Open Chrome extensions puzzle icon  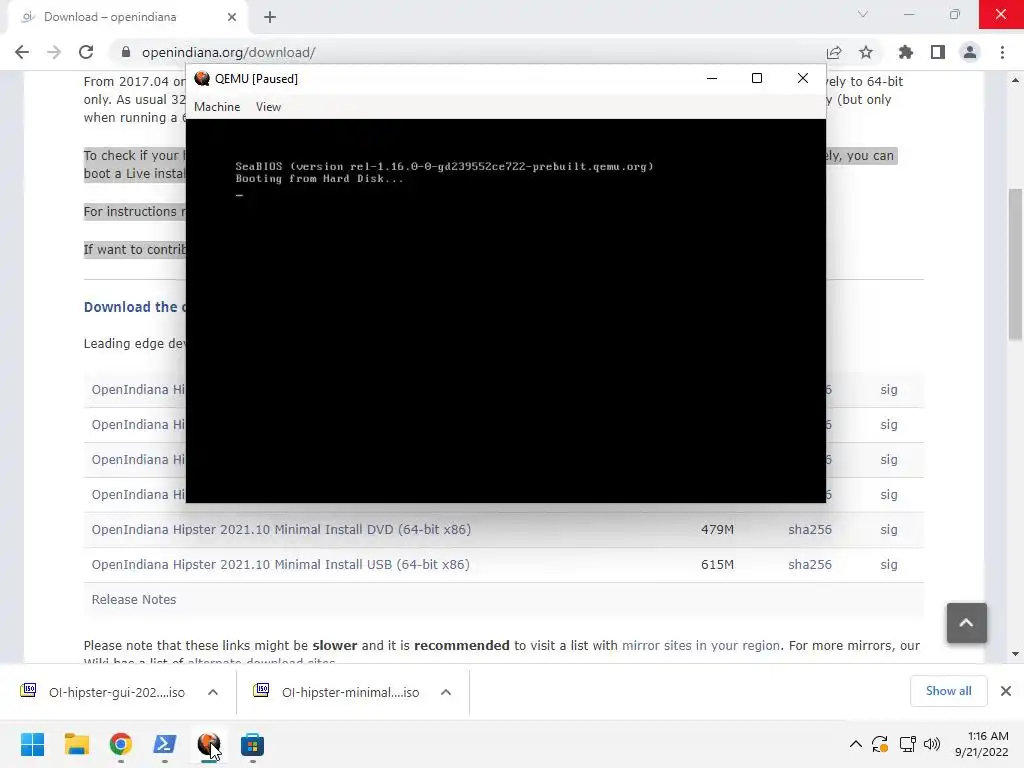[x=905, y=52]
